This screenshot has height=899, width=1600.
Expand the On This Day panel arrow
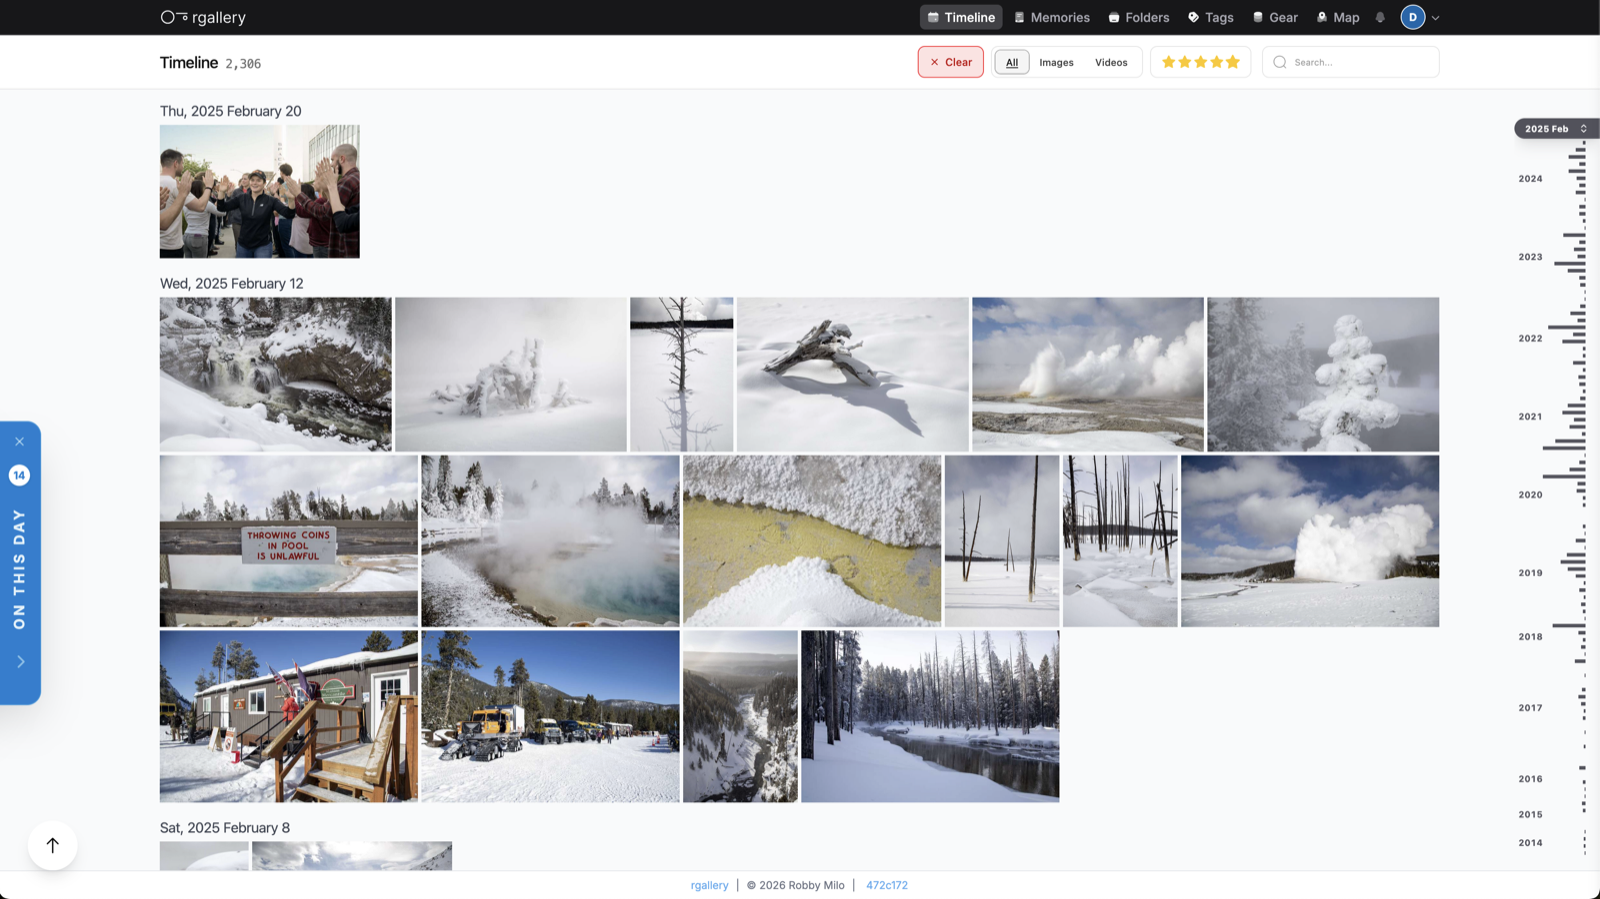coord(20,661)
